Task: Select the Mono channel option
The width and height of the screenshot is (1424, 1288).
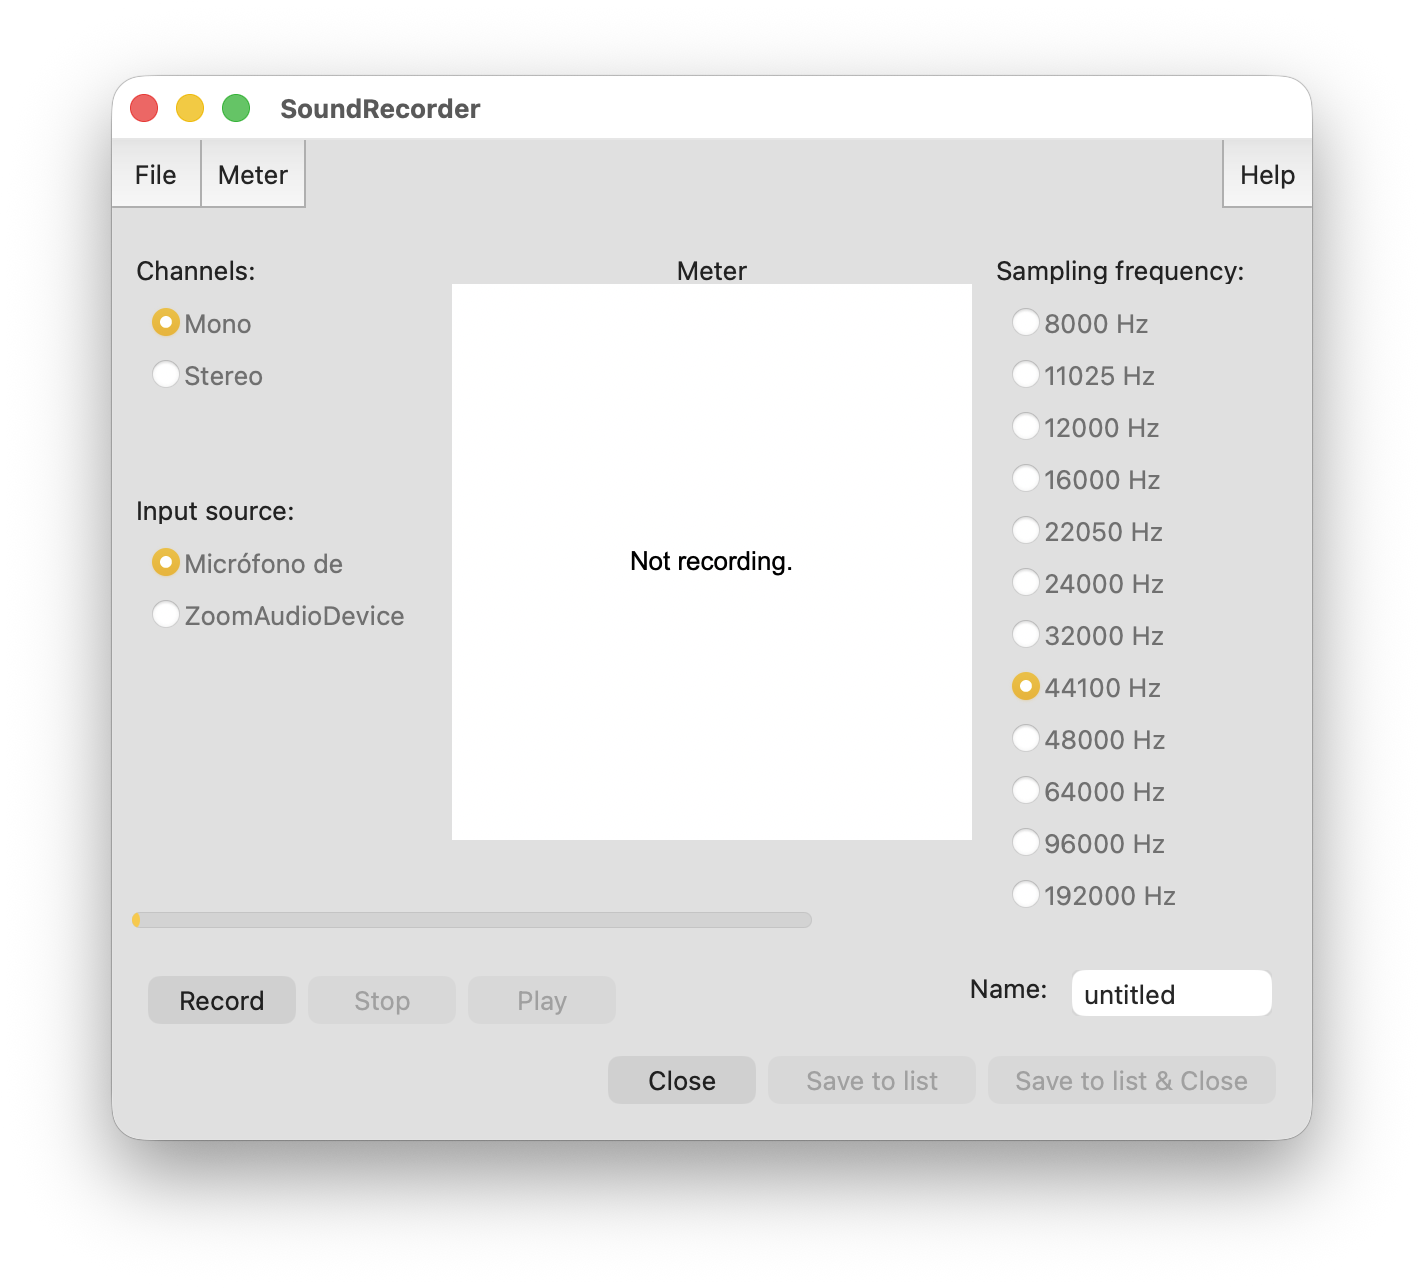Action: pyautogui.click(x=166, y=323)
